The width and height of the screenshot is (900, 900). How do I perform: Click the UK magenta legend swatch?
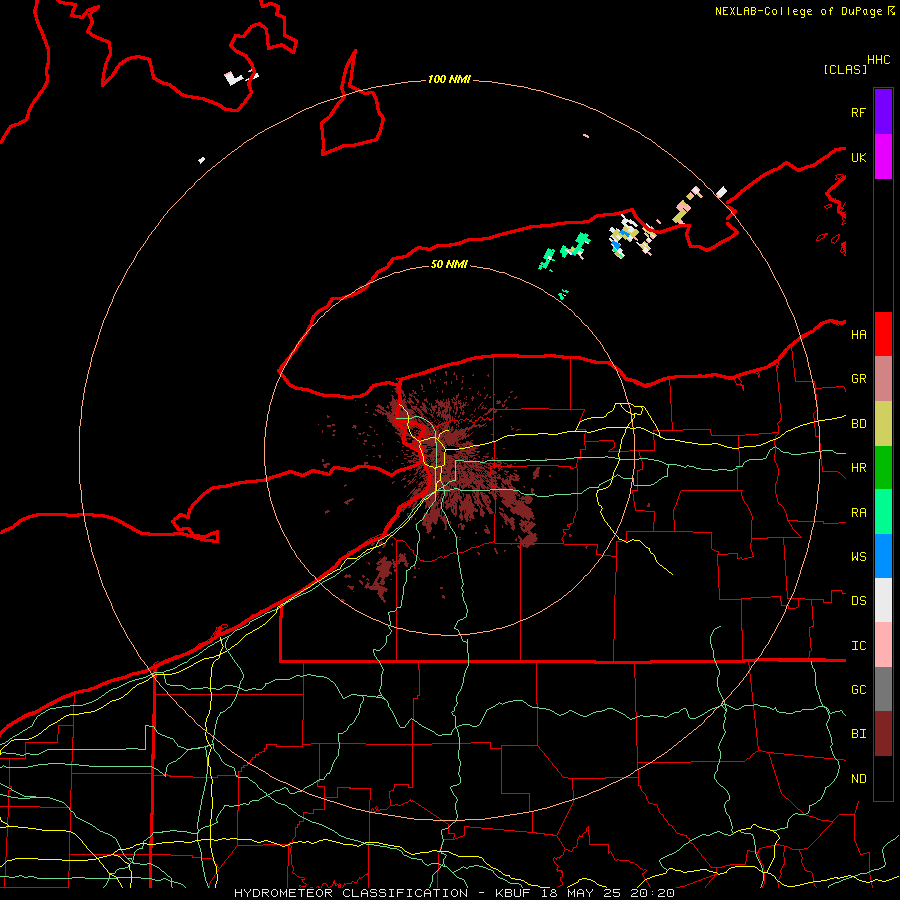[883, 157]
